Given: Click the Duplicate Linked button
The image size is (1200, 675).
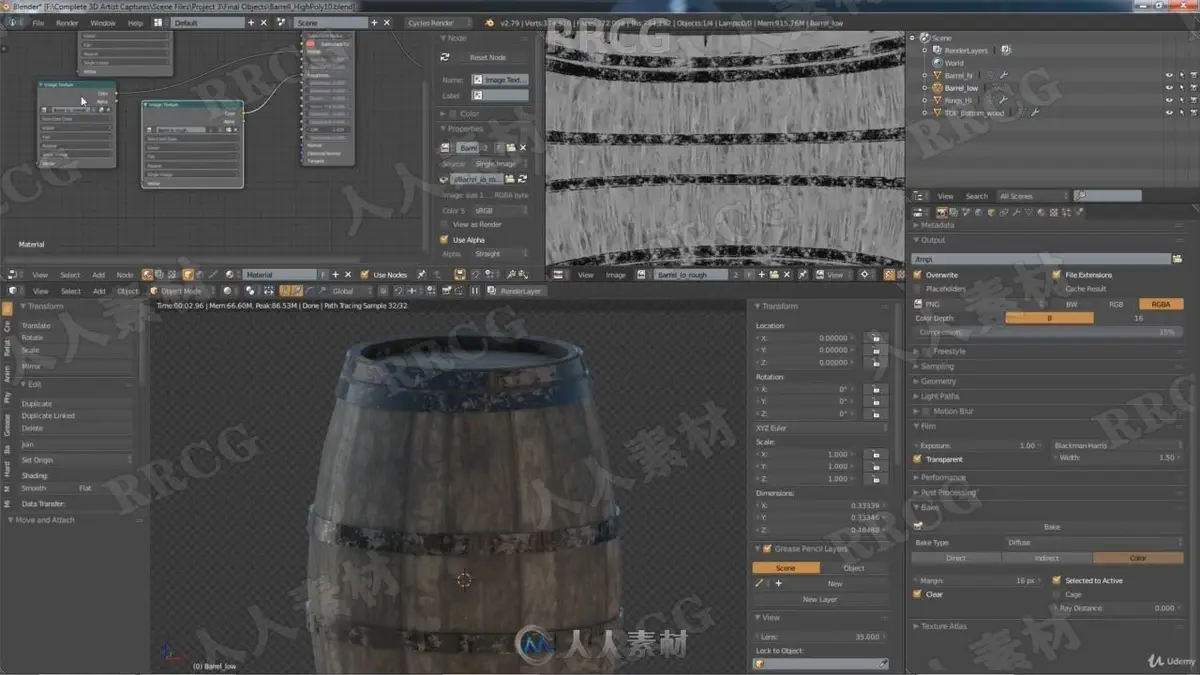Looking at the screenshot, I should (x=77, y=416).
